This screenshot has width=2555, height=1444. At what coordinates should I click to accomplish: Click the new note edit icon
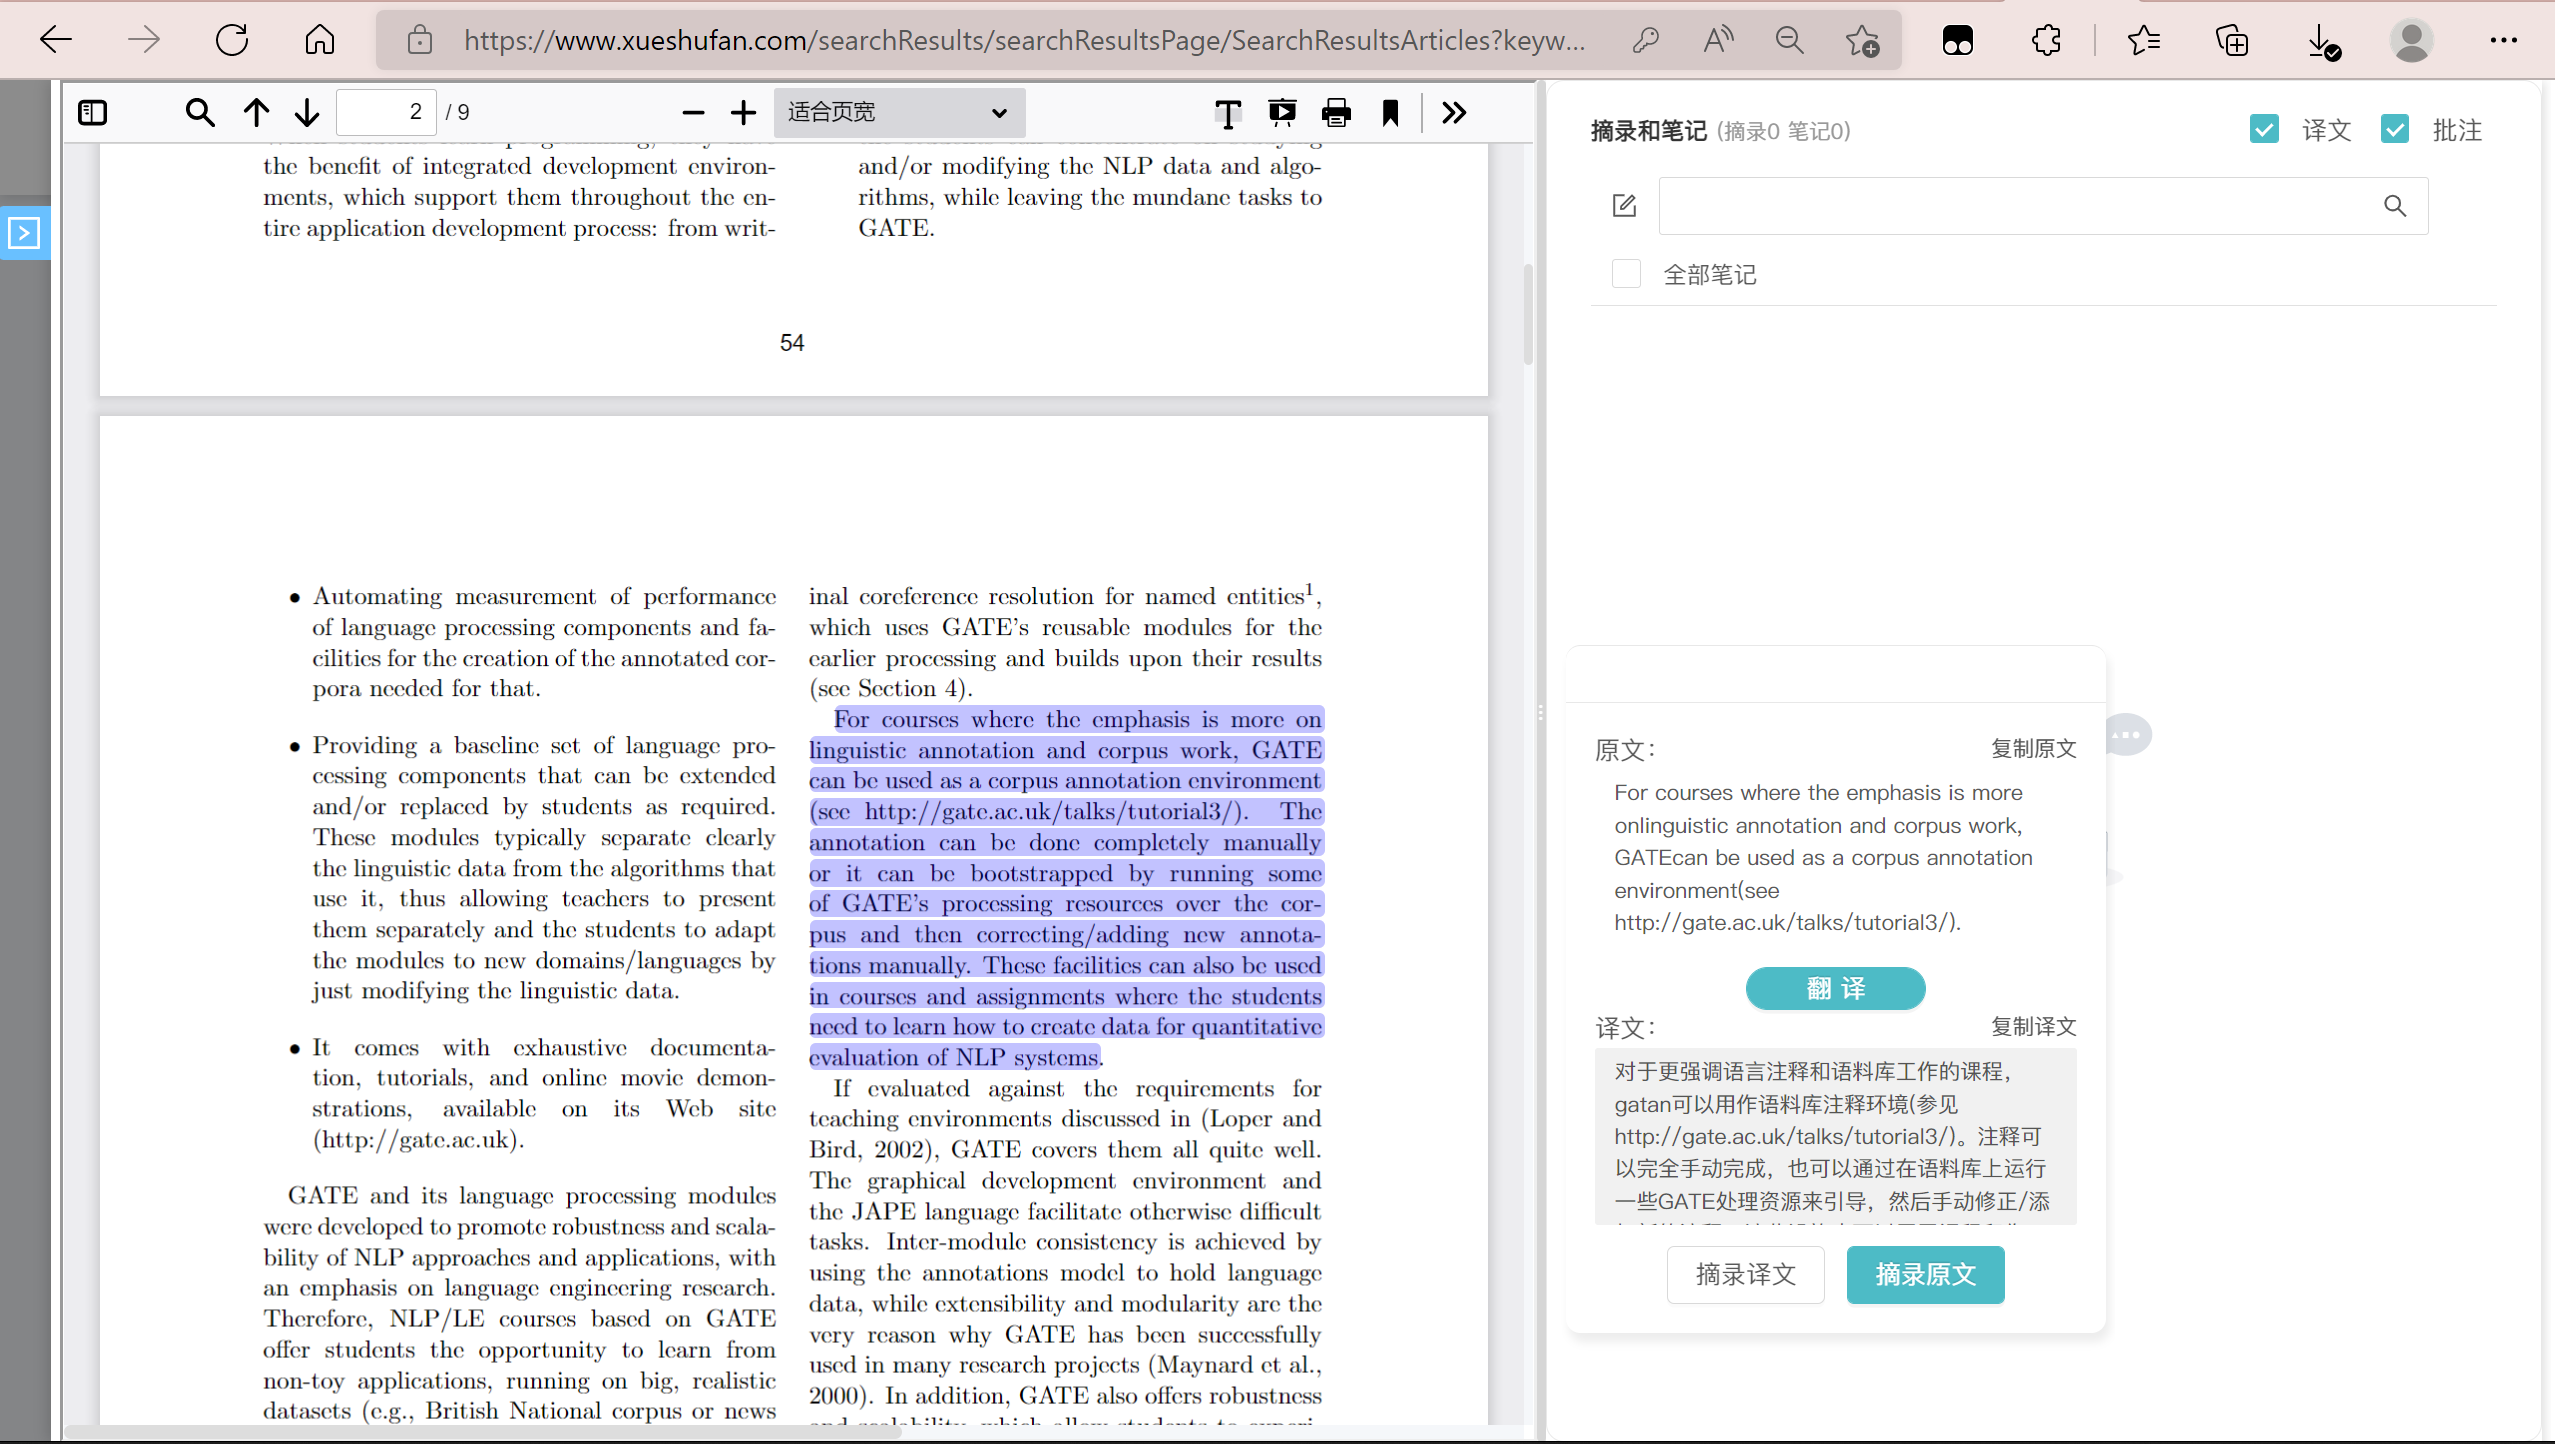(x=1624, y=206)
